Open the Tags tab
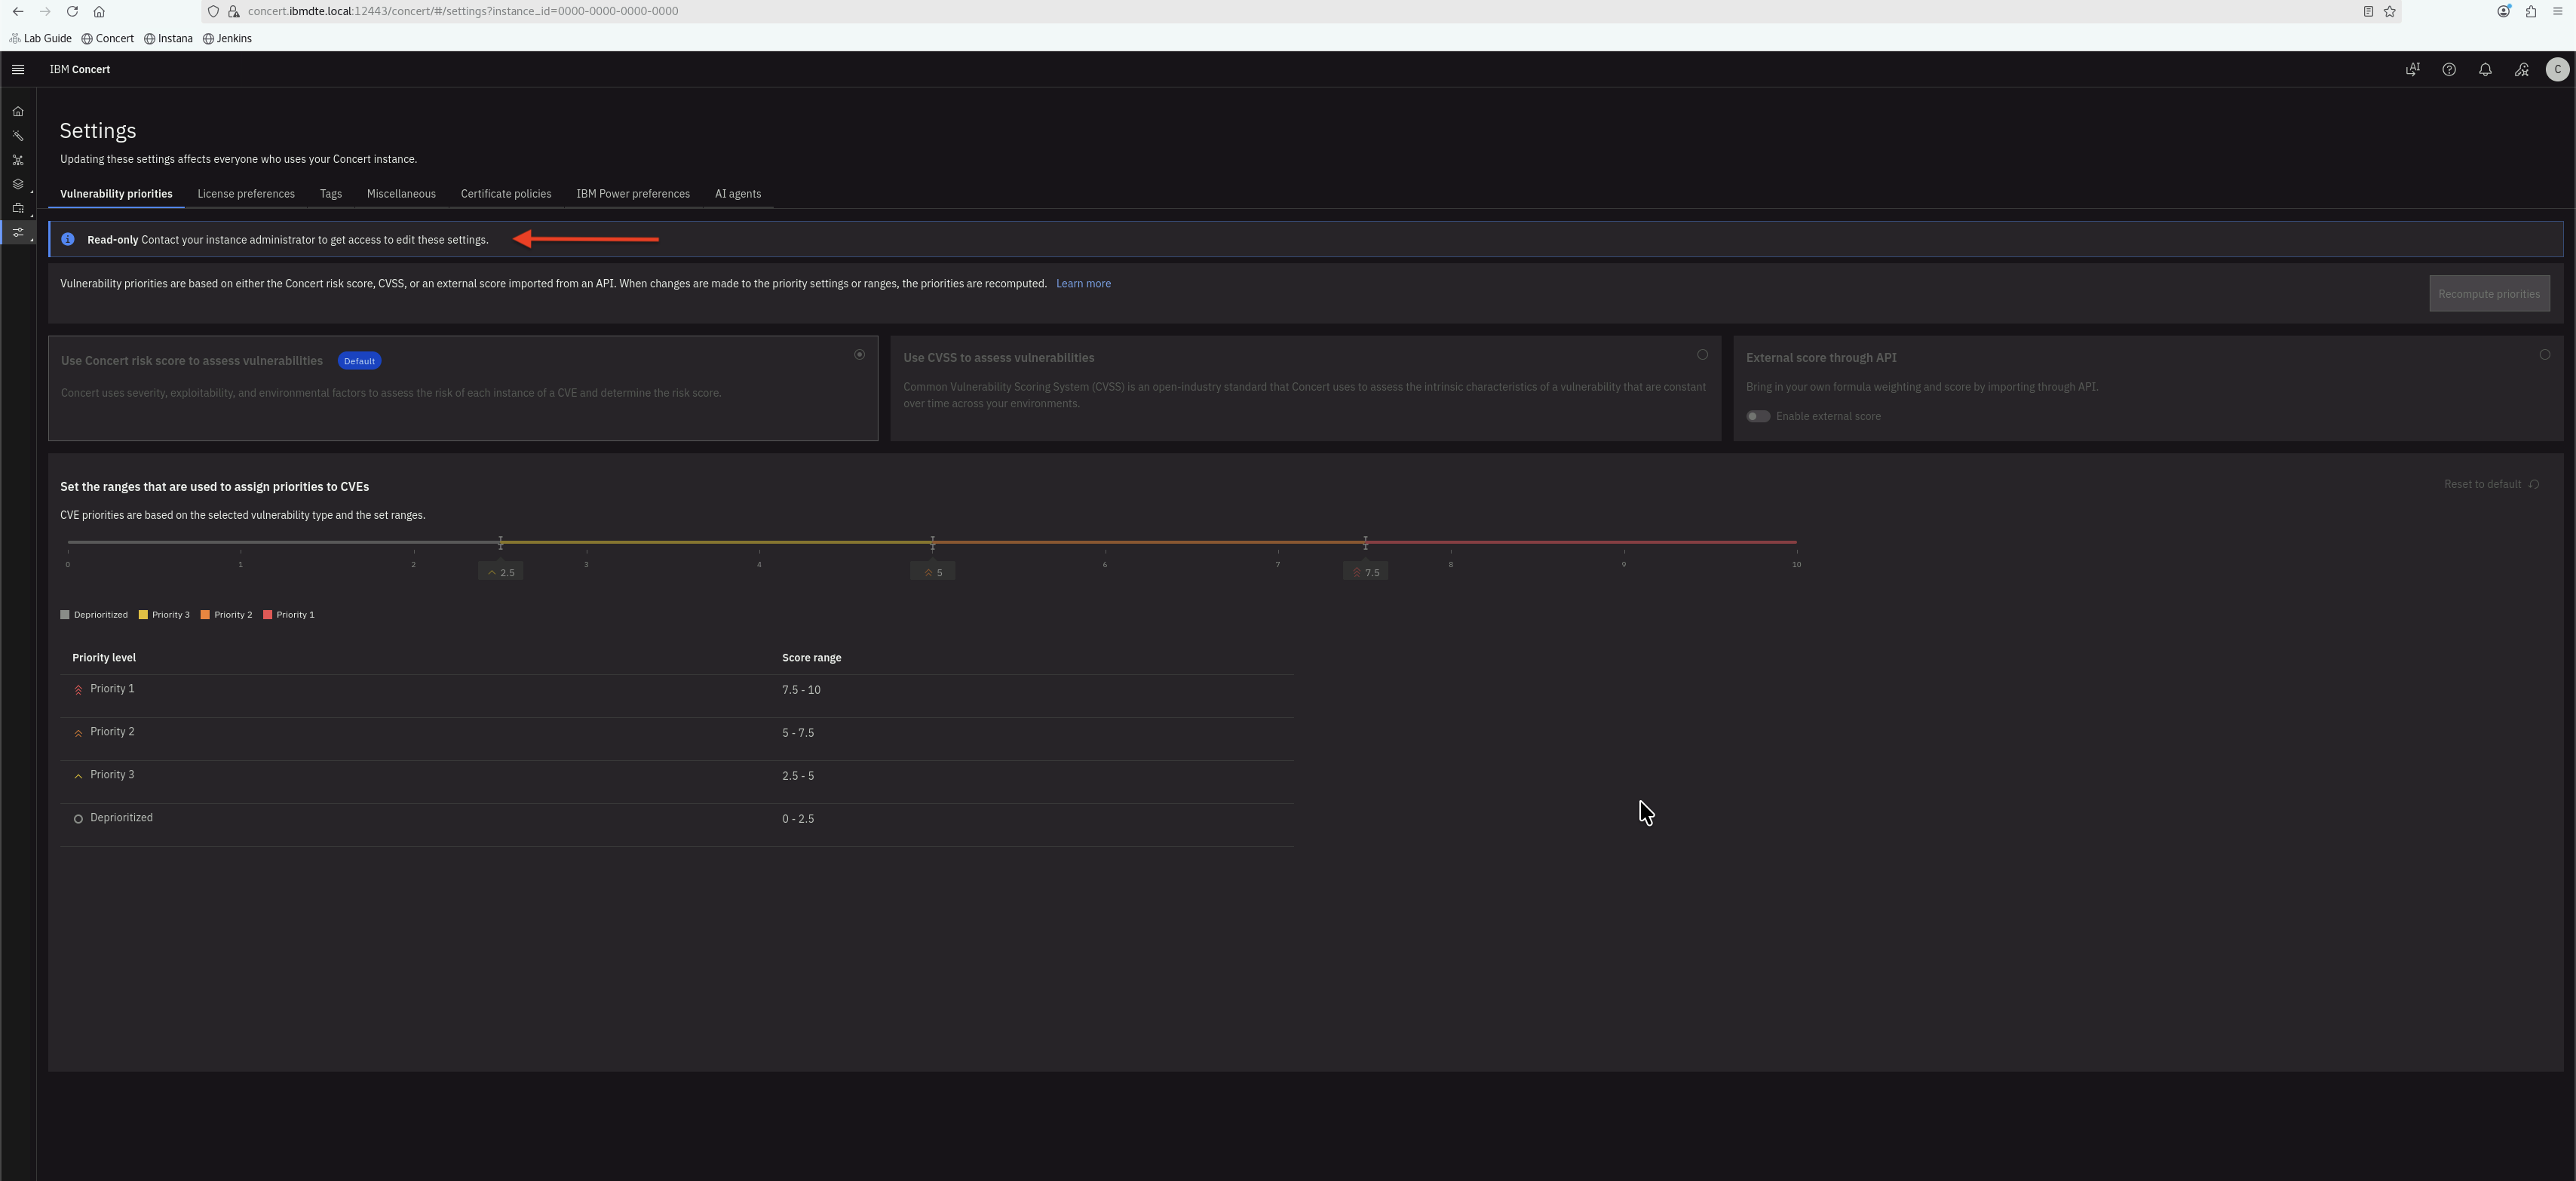This screenshot has width=2576, height=1181. coord(331,194)
